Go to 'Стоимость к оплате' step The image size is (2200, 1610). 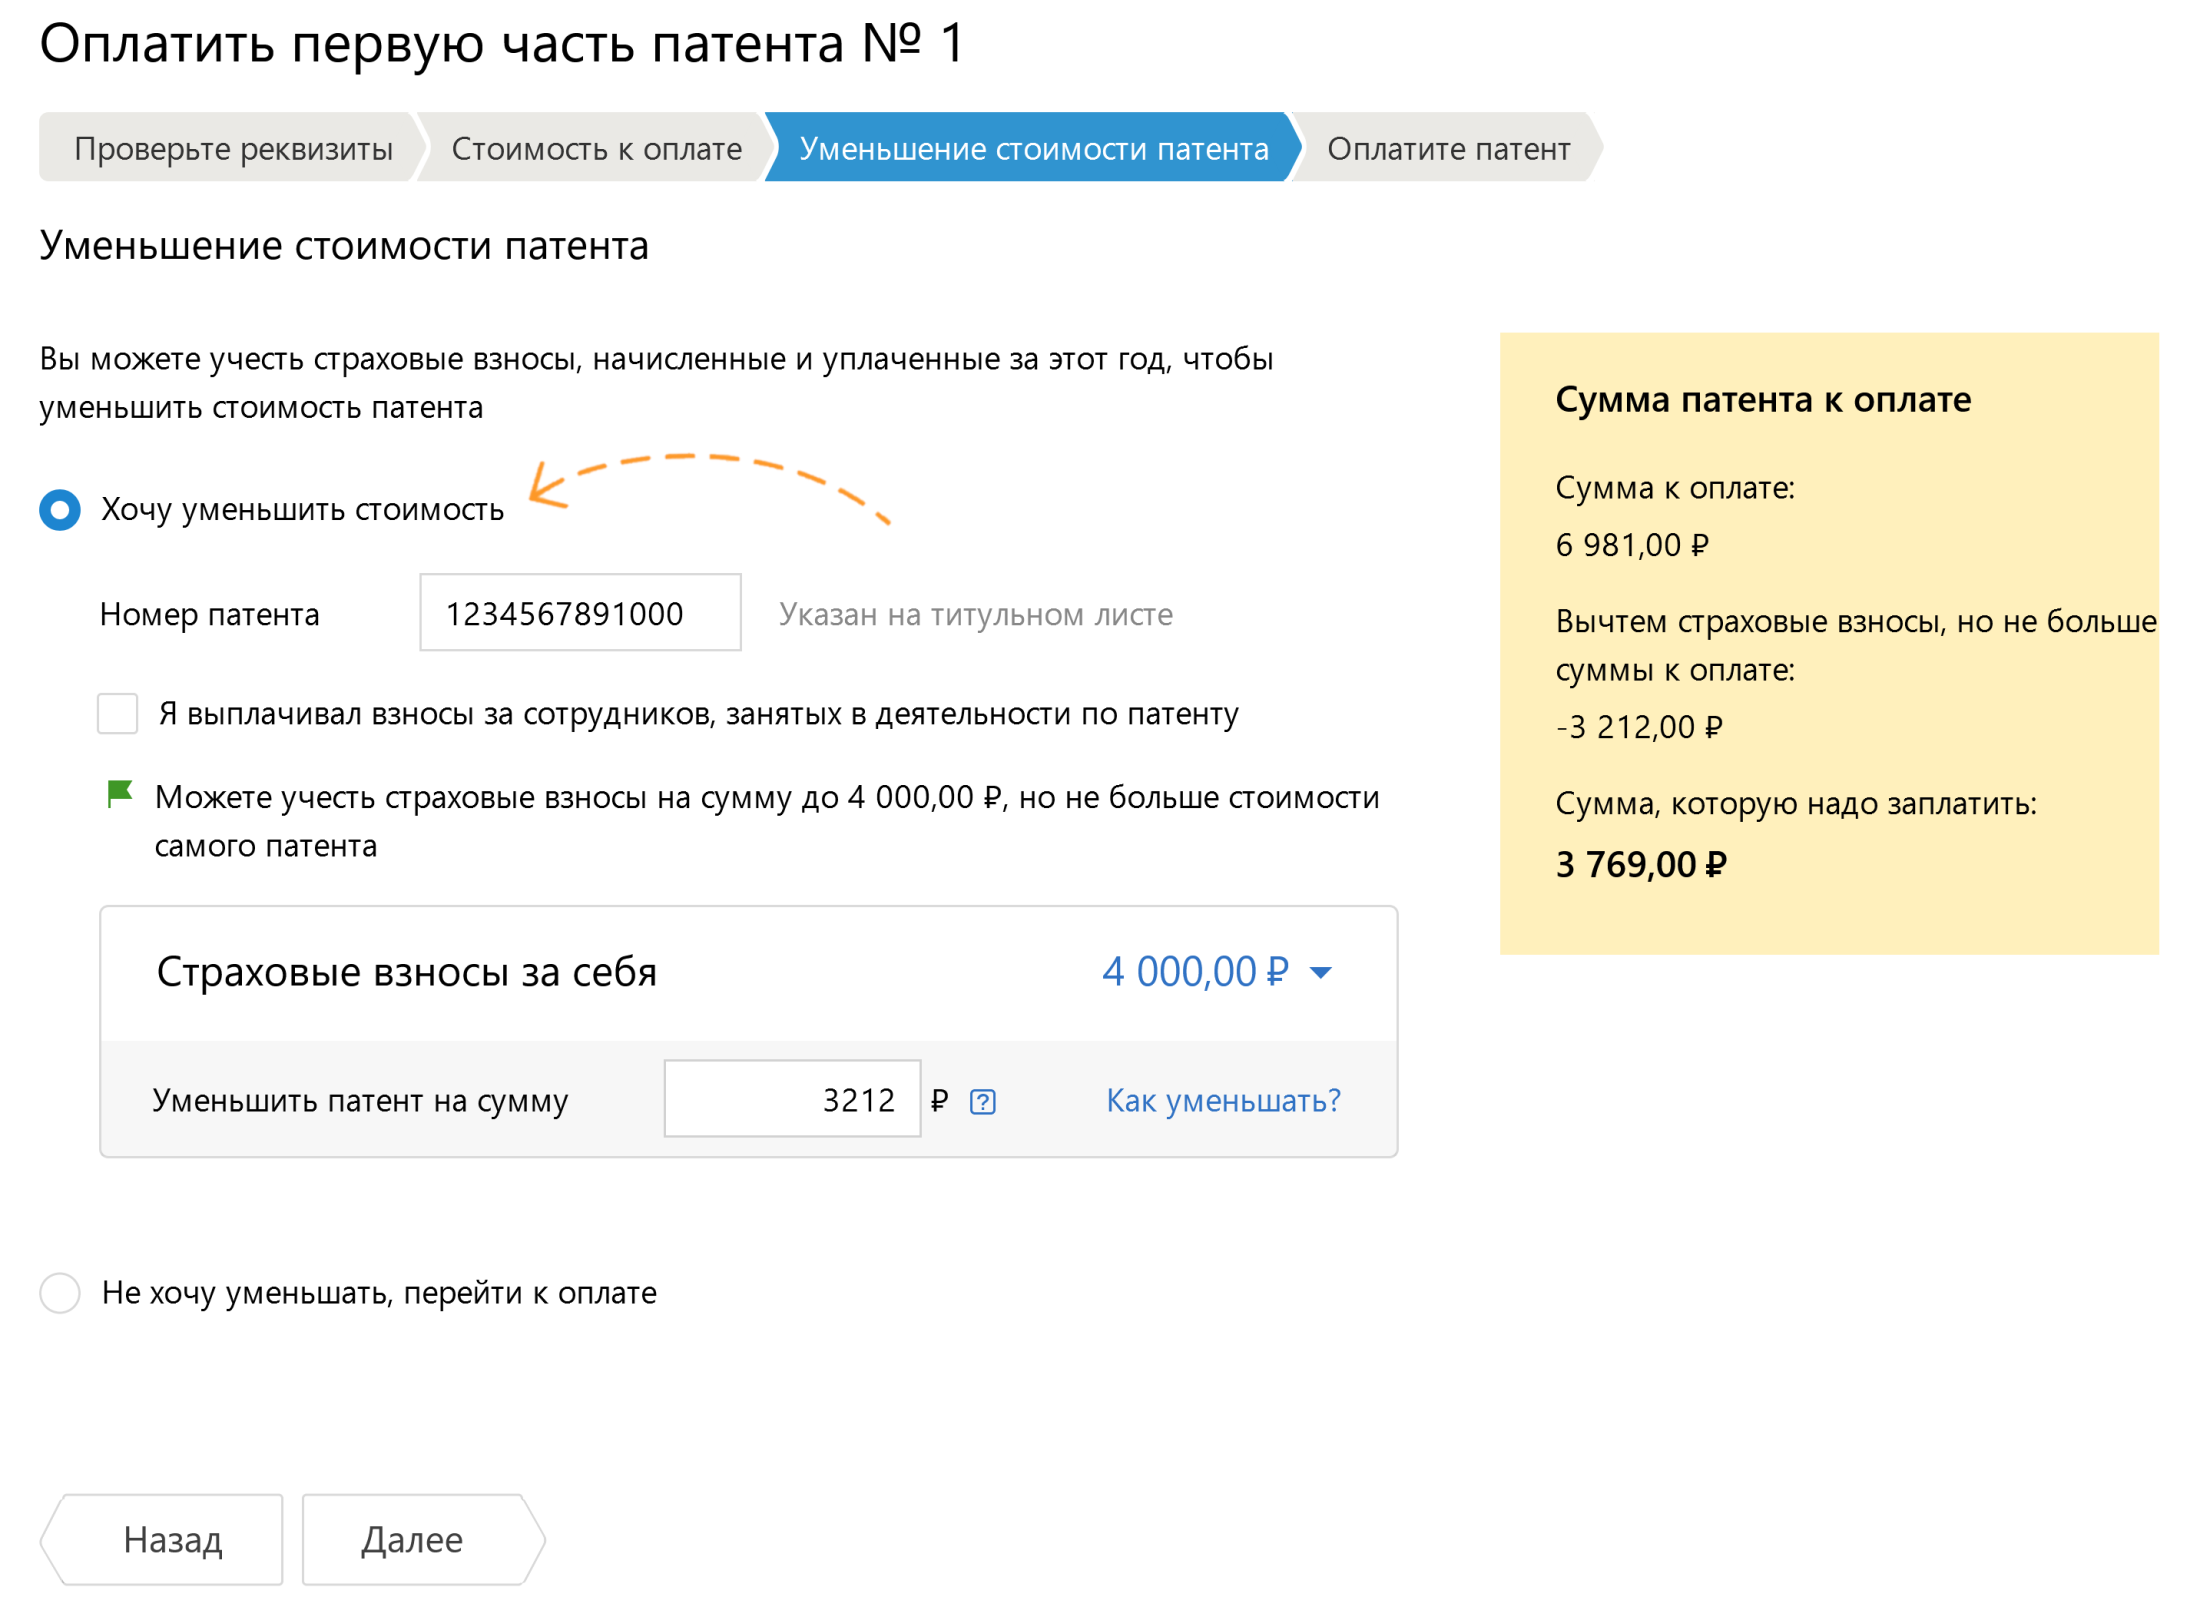tap(596, 148)
